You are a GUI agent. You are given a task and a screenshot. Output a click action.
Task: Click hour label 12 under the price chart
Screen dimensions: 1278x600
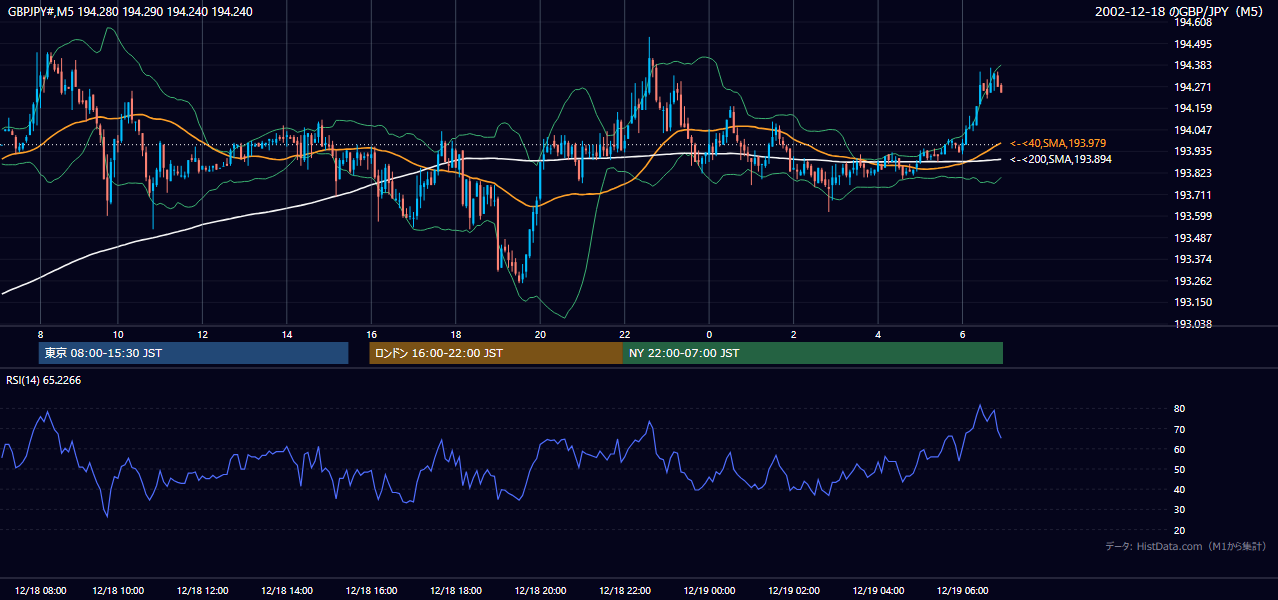tap(202, 334)
